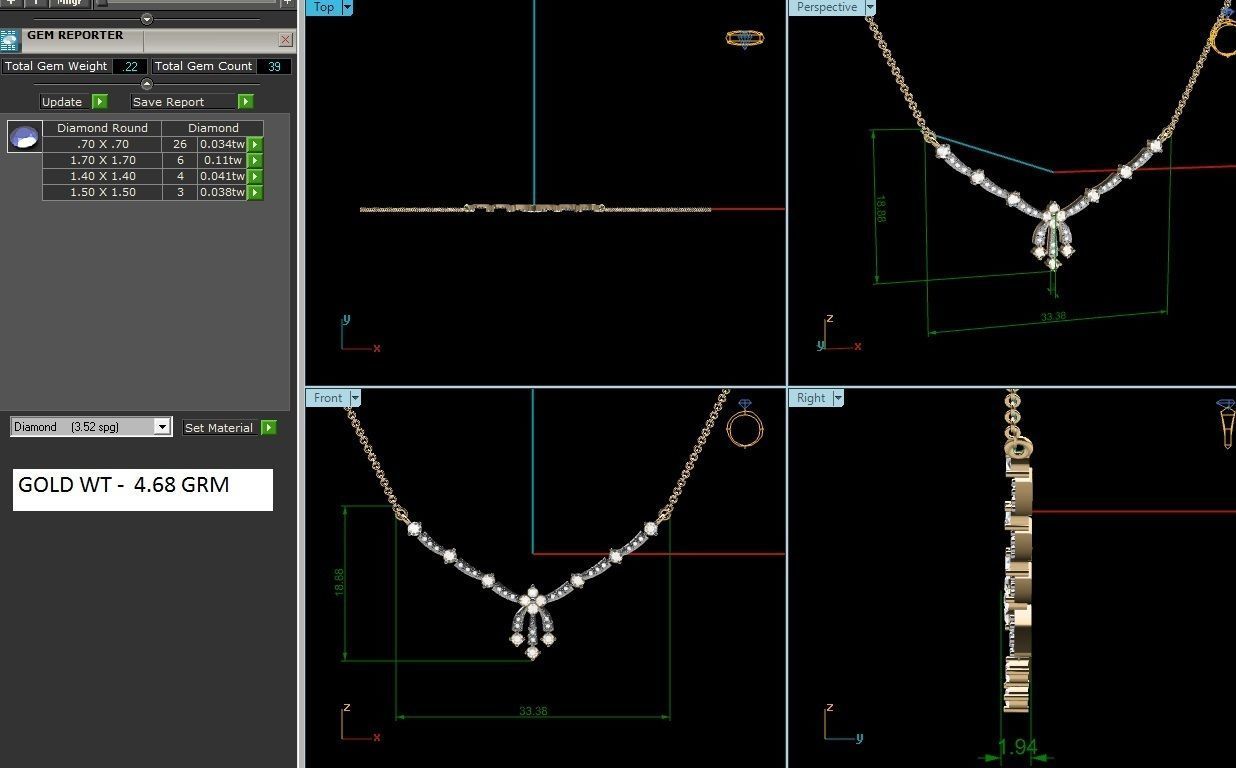This screenshot has height=768, width=1236.
Task: Click green arrow on 1.70 X 1.70 row
Action: [255, 160]
